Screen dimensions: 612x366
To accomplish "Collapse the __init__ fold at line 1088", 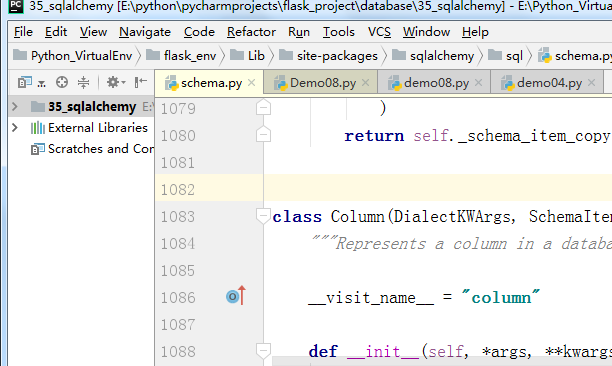I will [x=263, y=351].
